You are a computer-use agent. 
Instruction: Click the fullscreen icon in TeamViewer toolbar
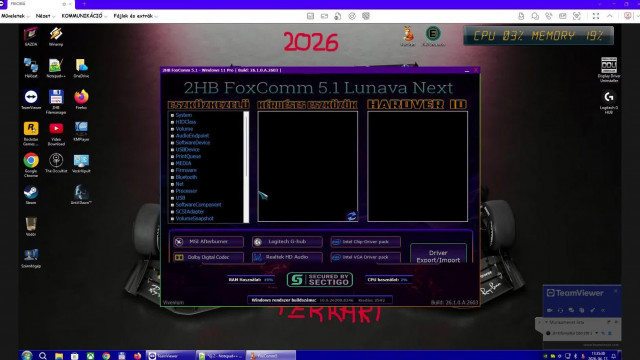coord(596,16)
